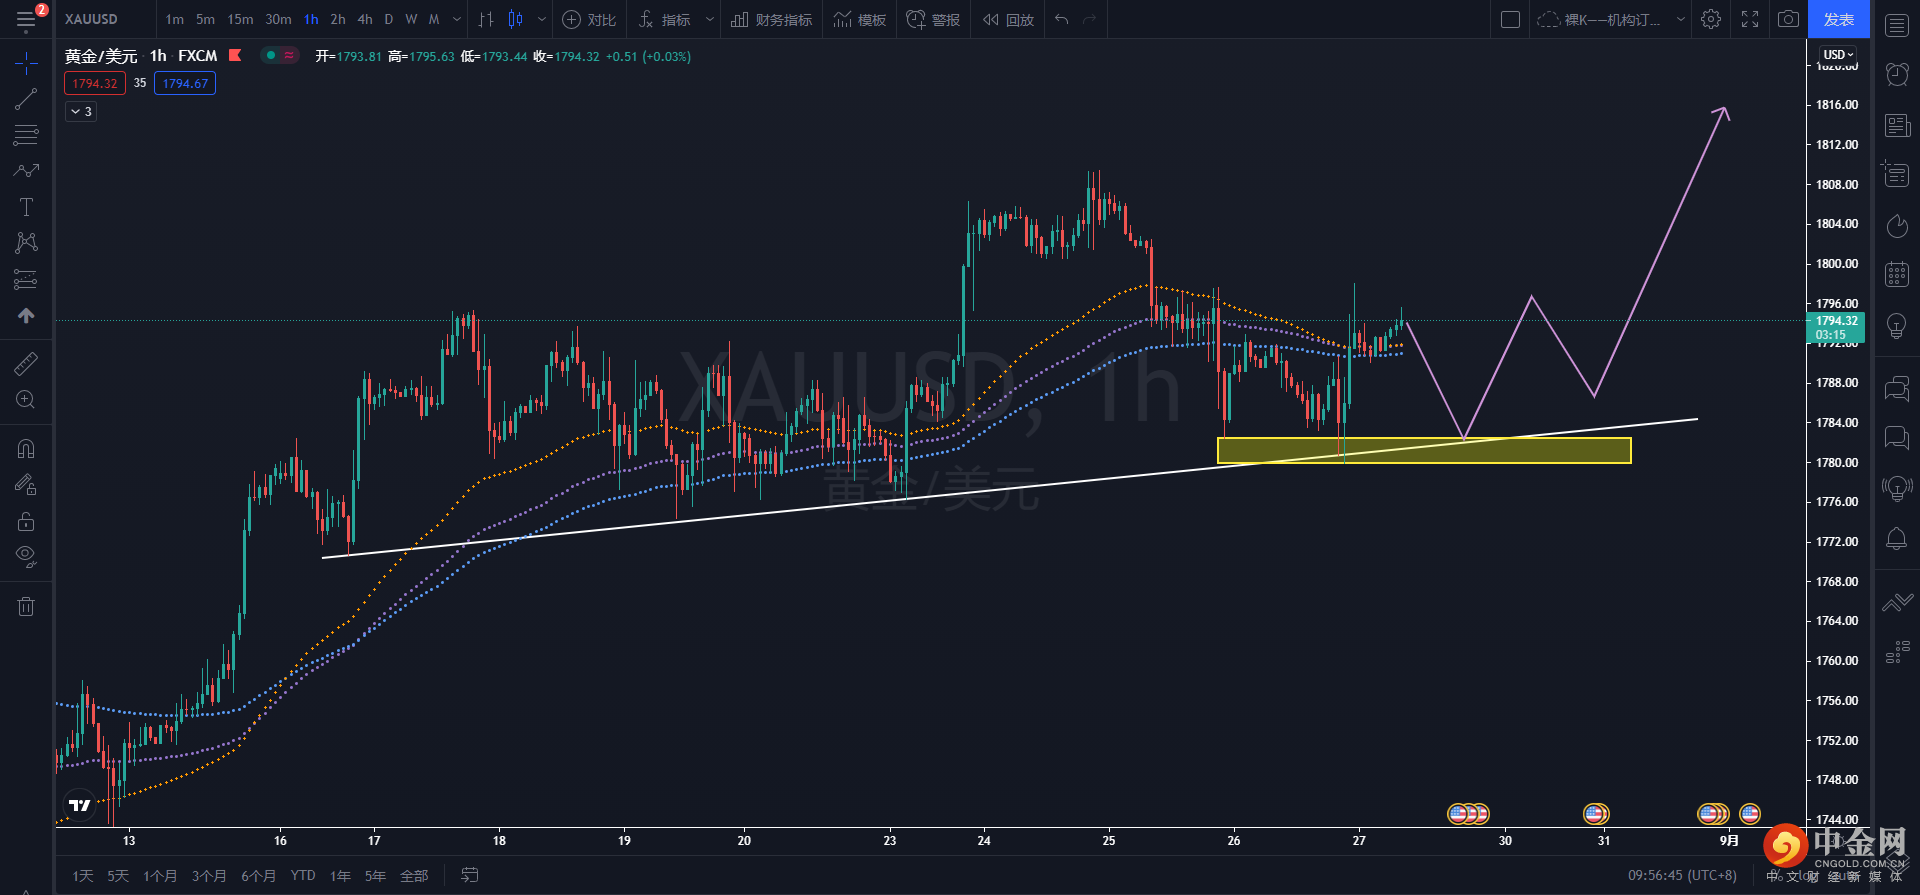The height and width of the screenshot is (895, 1920).
Task: Switch to the 30m timeframe
Action: [278, 20]
